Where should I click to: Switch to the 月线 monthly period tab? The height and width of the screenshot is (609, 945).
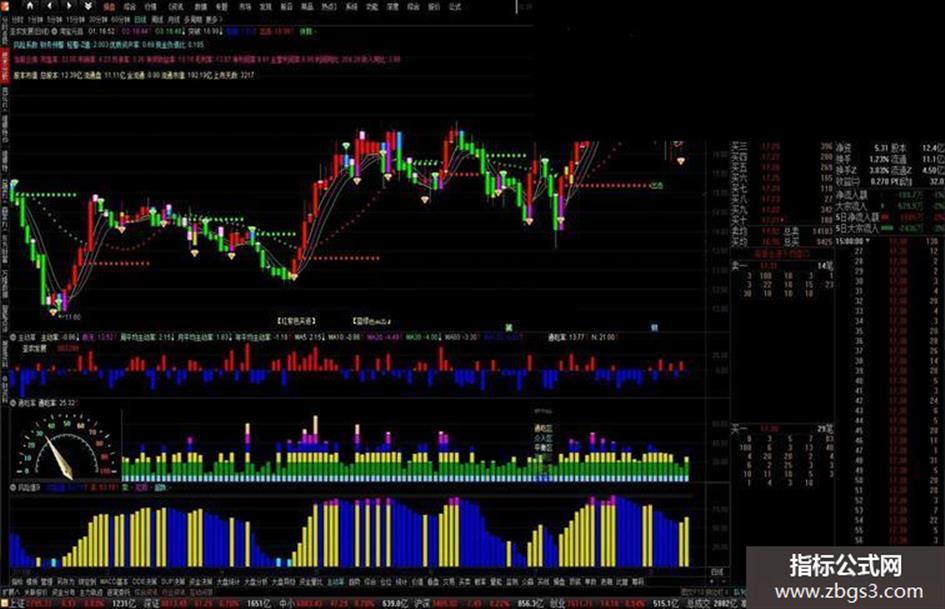174,20
